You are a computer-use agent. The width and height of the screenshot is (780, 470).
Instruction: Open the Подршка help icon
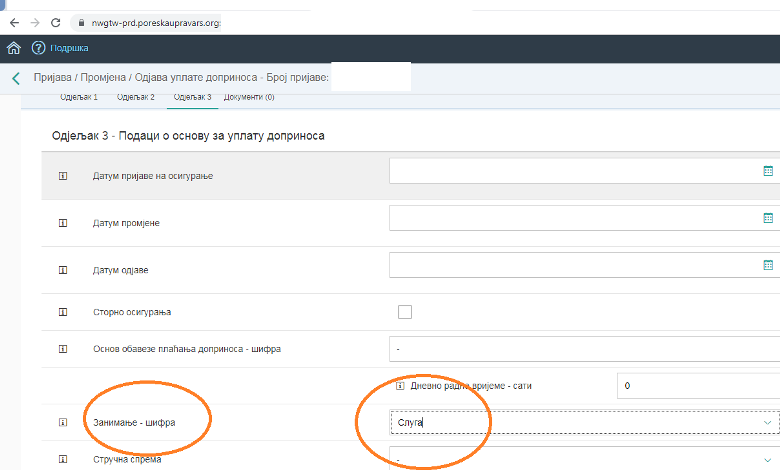(39, 48)
